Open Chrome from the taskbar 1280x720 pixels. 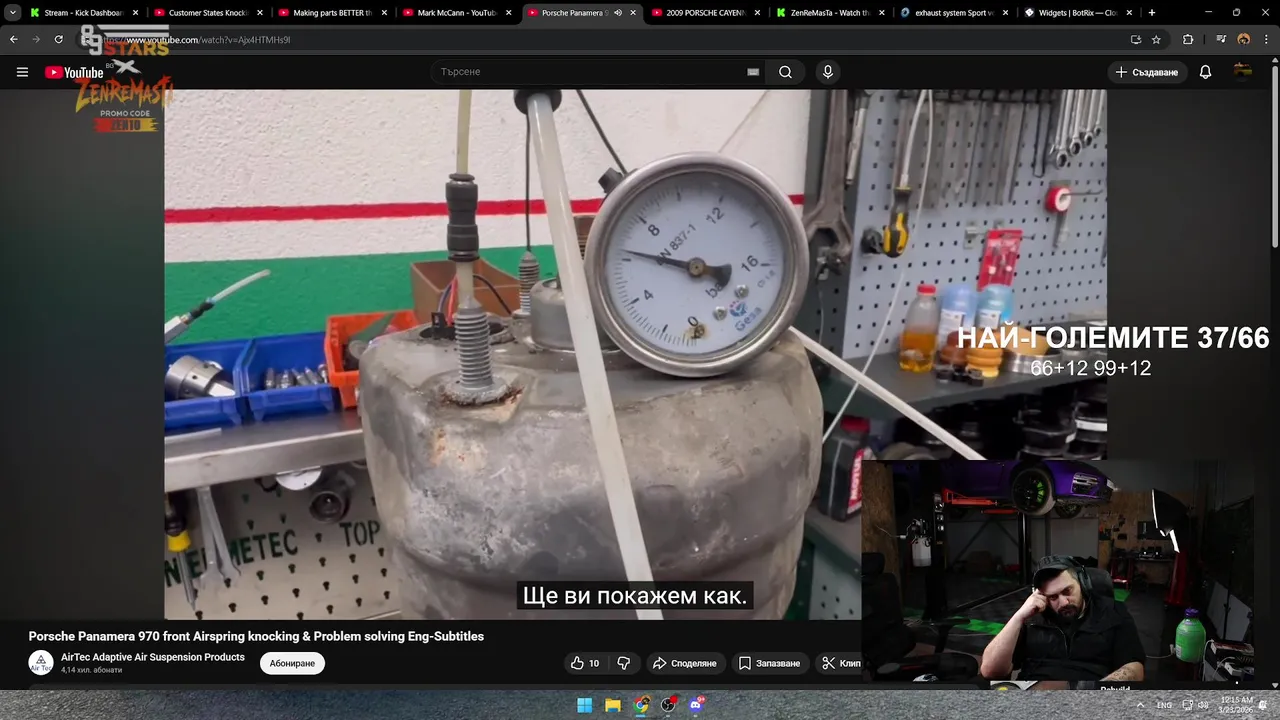(641, 705)
